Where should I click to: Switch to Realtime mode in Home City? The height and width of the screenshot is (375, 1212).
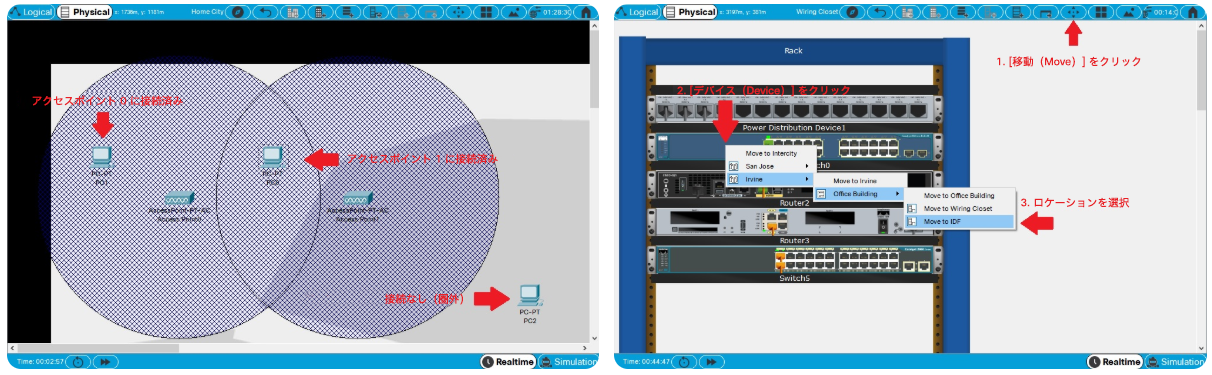click(508, 361)
